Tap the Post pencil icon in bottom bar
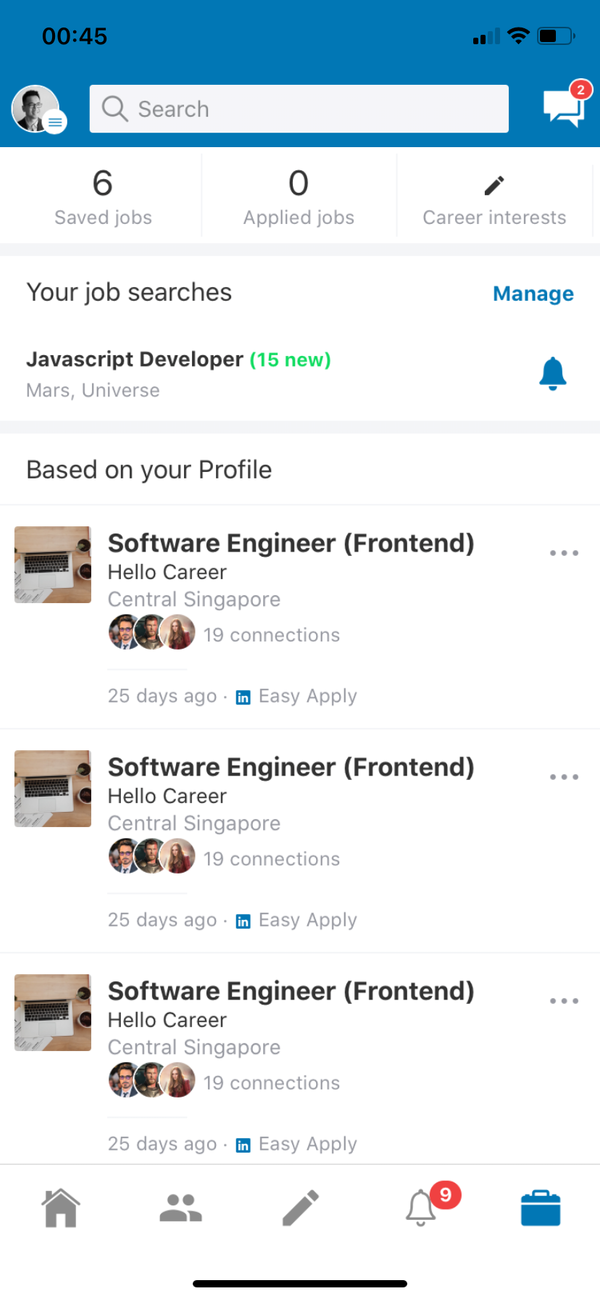Screen dimensions: 600x1299 (x=300, y=1208)
